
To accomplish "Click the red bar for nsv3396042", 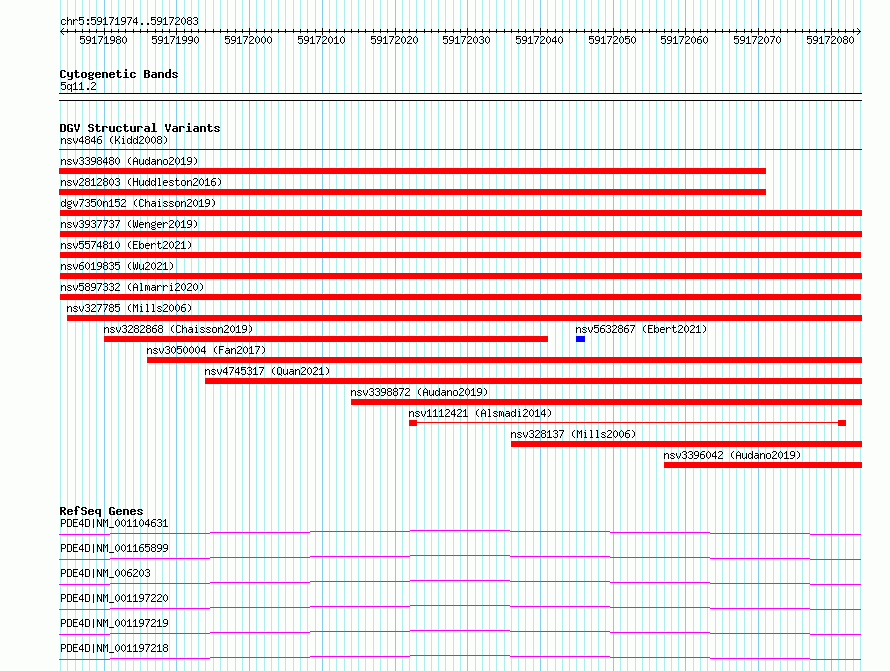I will point(763,465).
